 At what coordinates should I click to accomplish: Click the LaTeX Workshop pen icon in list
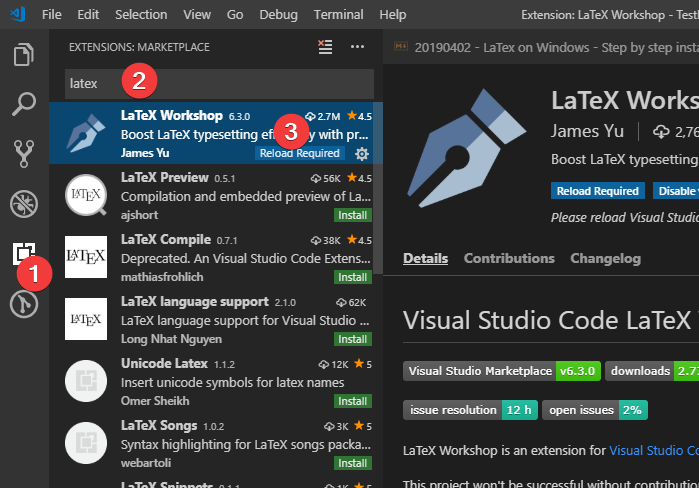[x=86, y=133]
